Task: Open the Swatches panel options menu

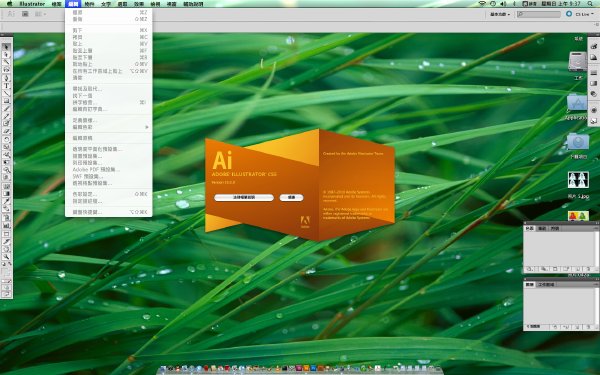Action: point(596,228)
